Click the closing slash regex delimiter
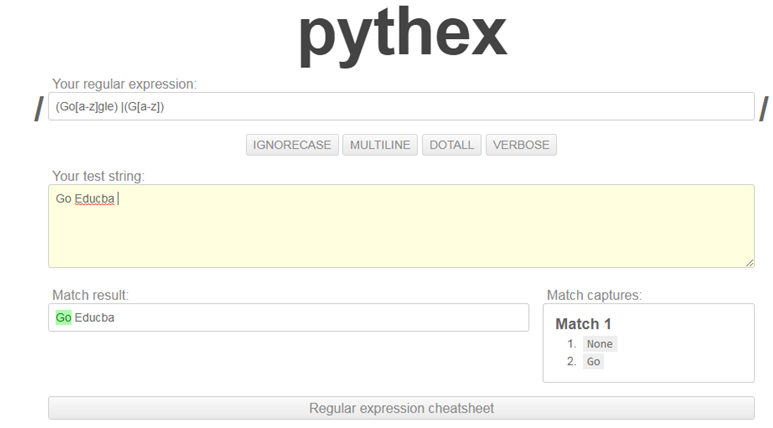Screen dimensions: 773x428 pyautogui.click(x=763, y=108)
